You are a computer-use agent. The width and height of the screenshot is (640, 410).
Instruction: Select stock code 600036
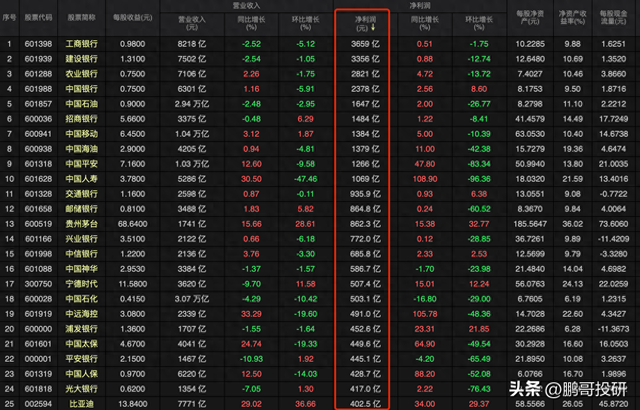tap(38, 119)
